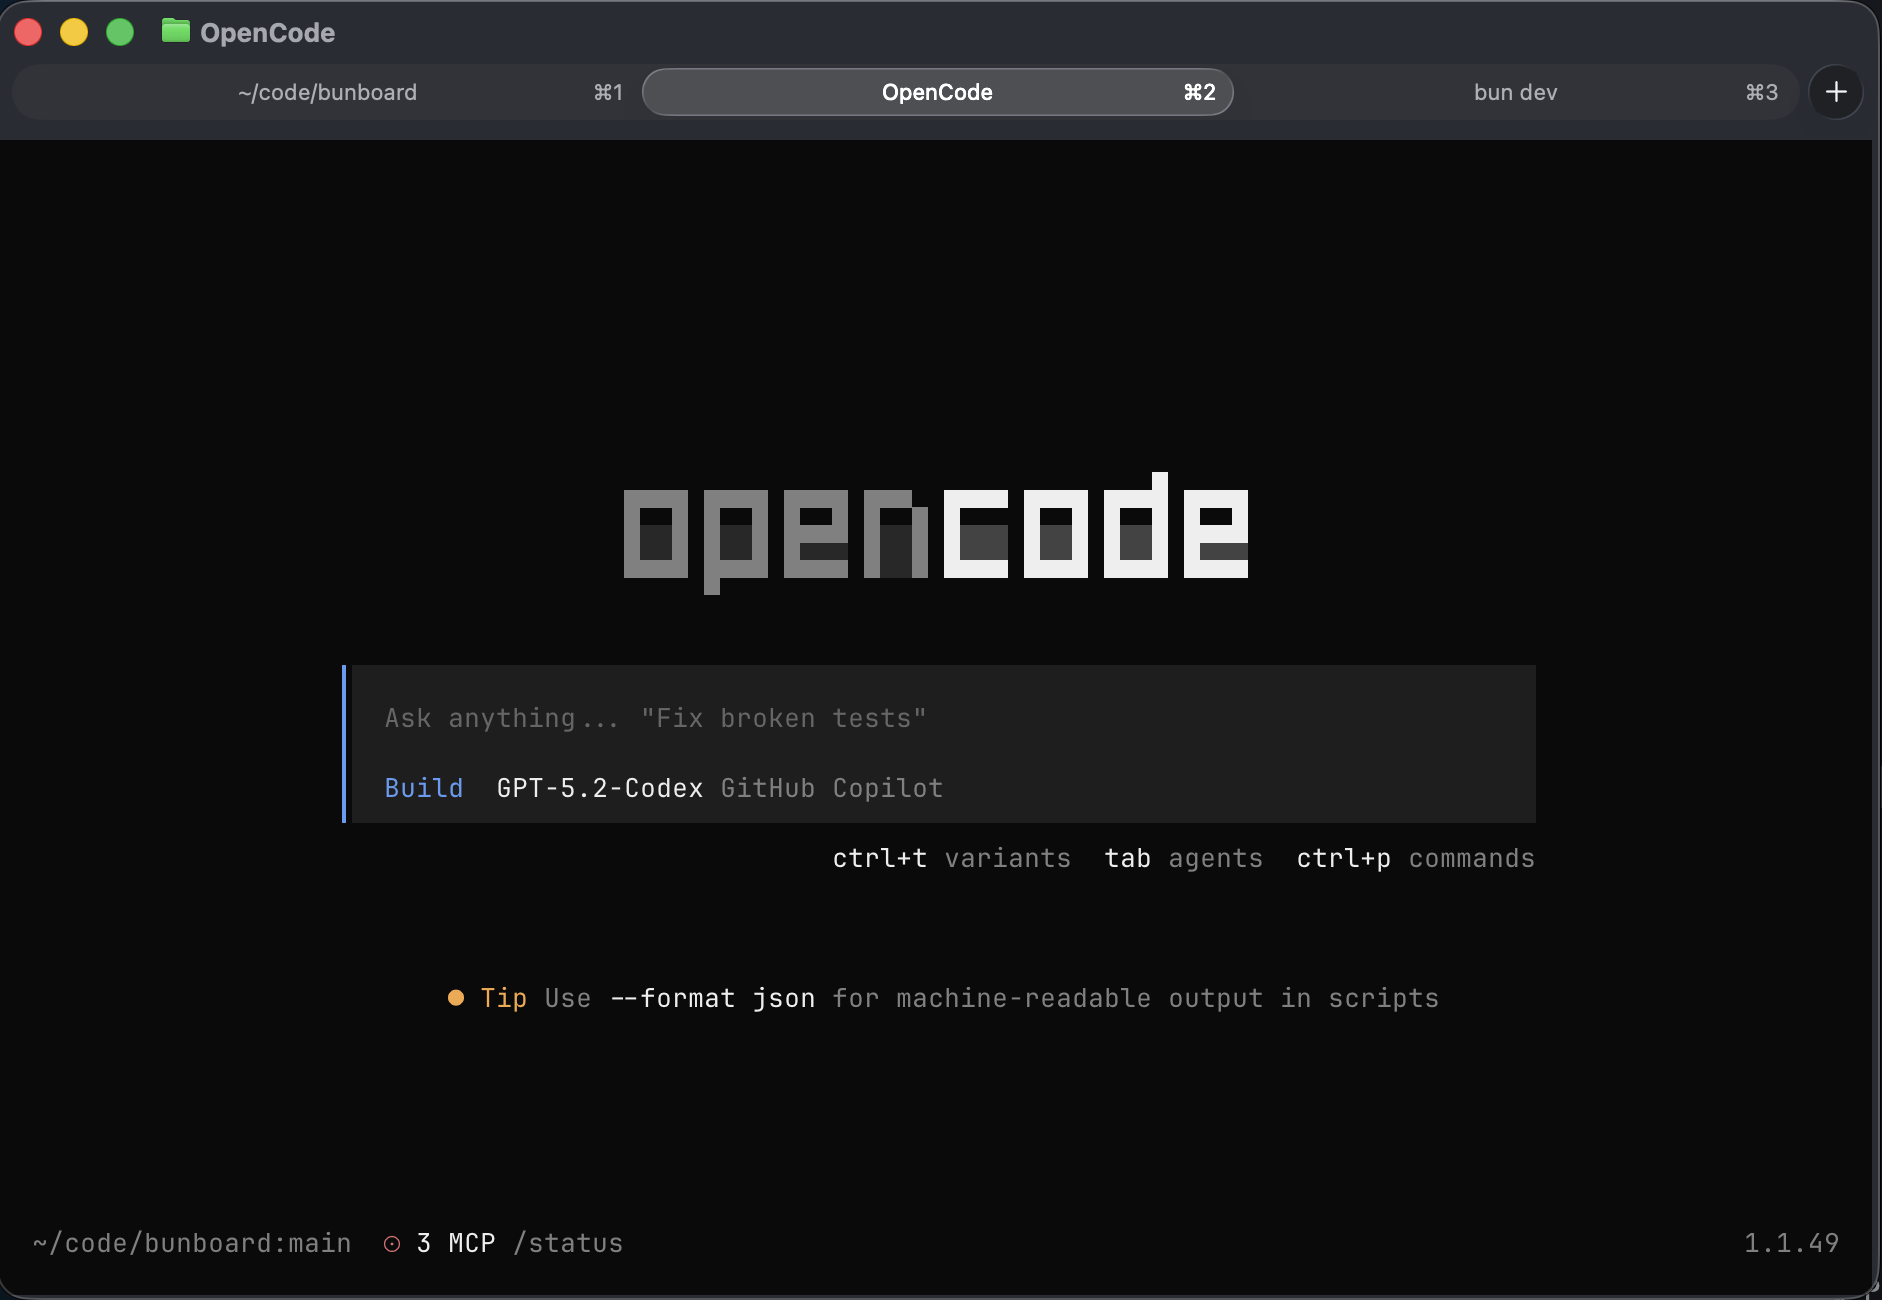The image size is (1882, 1300).
Task: Click the 3 MCP status entry
Action: coord(456,1243)
